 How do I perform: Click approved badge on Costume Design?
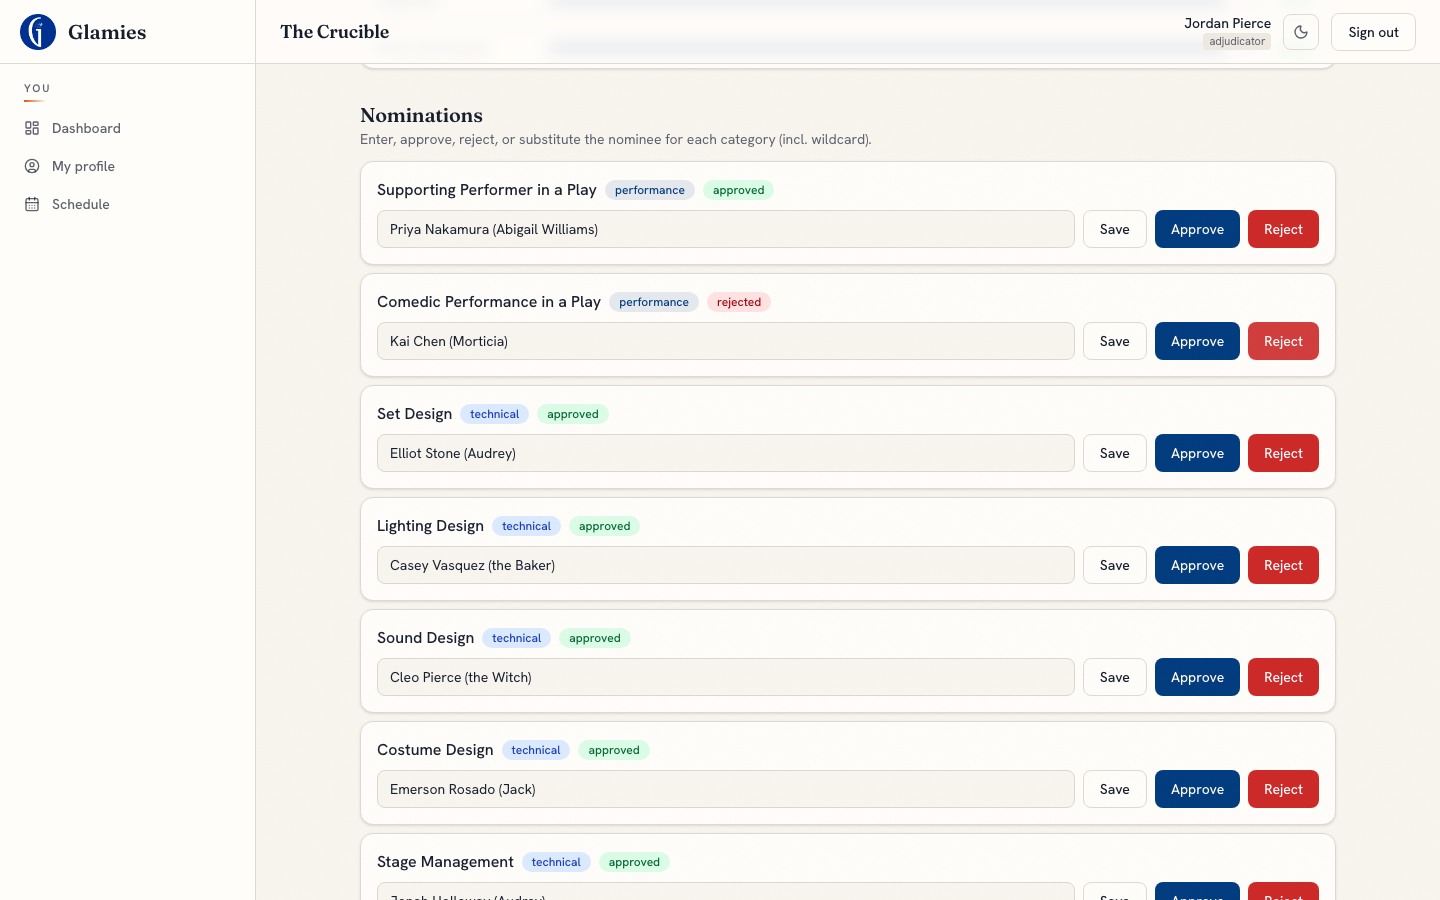click(614, 750)
